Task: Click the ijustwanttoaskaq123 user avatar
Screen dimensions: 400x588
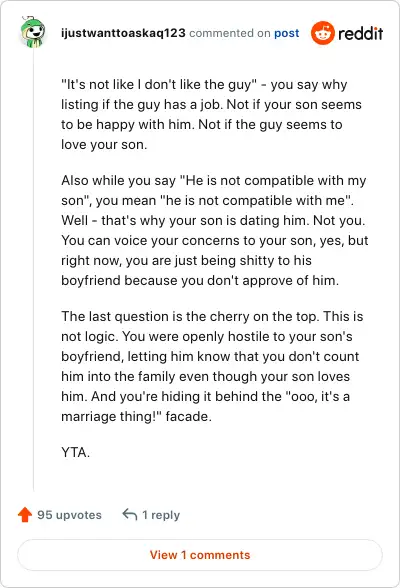Action: (33, 32)
